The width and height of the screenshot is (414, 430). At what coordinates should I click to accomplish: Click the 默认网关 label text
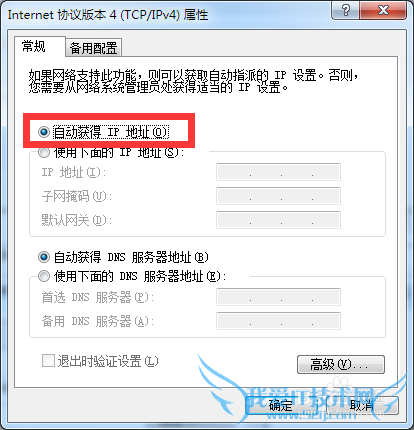coord(77,220)
